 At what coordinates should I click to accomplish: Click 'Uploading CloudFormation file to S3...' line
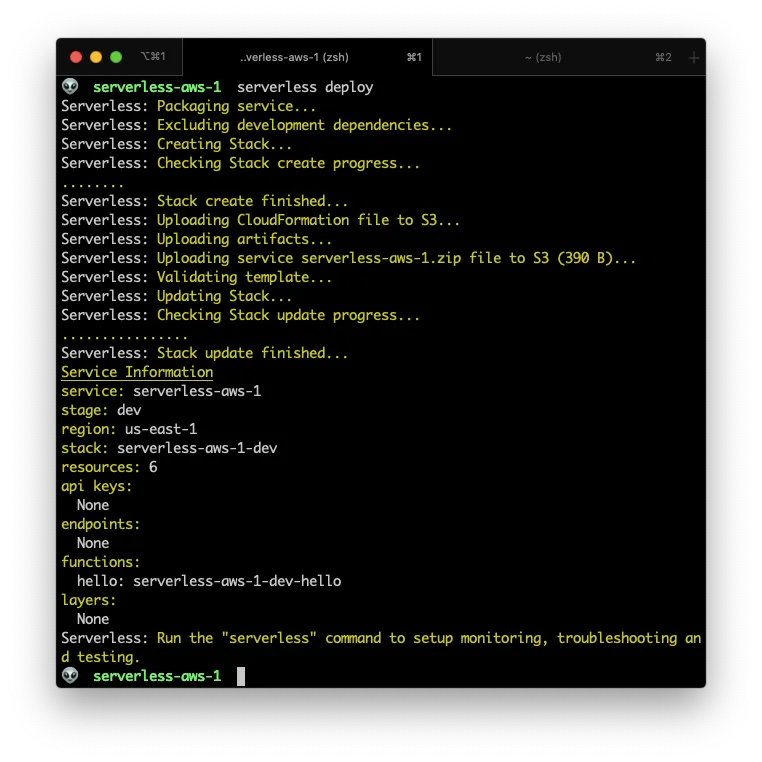coord(260,220)
